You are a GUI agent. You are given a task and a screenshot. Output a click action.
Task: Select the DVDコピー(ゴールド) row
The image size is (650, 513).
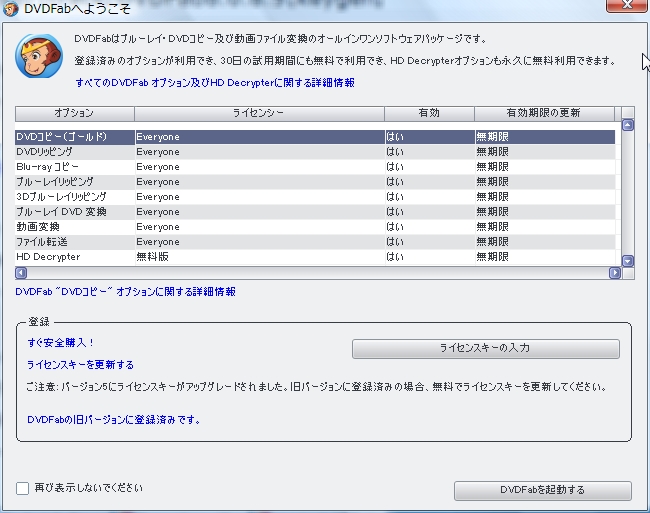pyautogui.click(x=315, y=137)
